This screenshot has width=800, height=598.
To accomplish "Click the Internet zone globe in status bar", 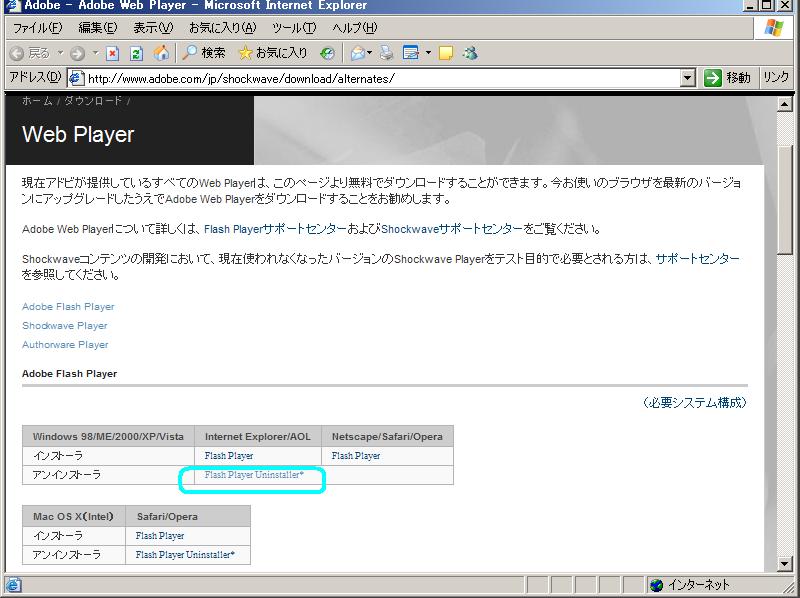I will [x=657, y=585].
